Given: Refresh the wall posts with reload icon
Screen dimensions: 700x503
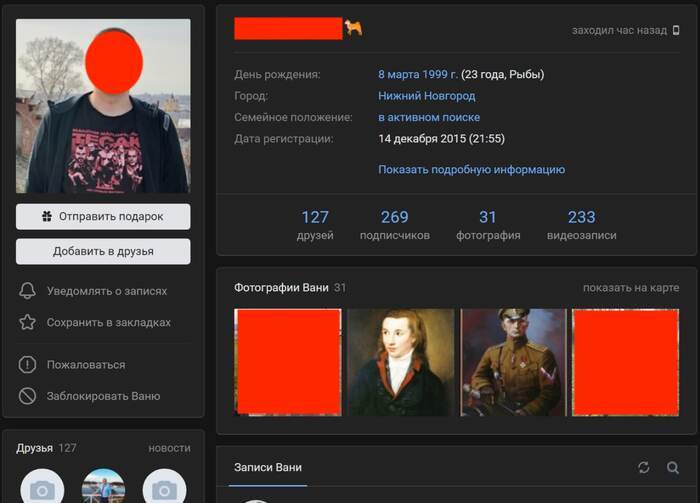Looking at the screenshot, I should coord(643,467).
